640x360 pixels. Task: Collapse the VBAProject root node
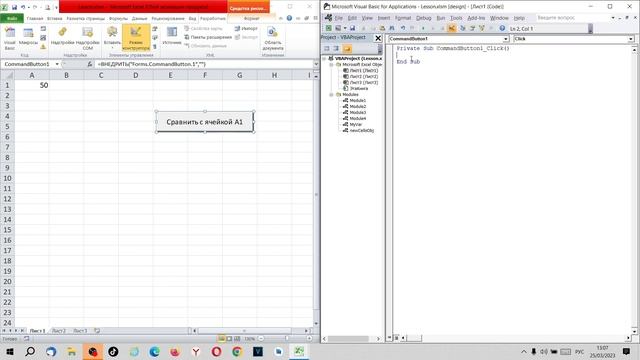324,58
